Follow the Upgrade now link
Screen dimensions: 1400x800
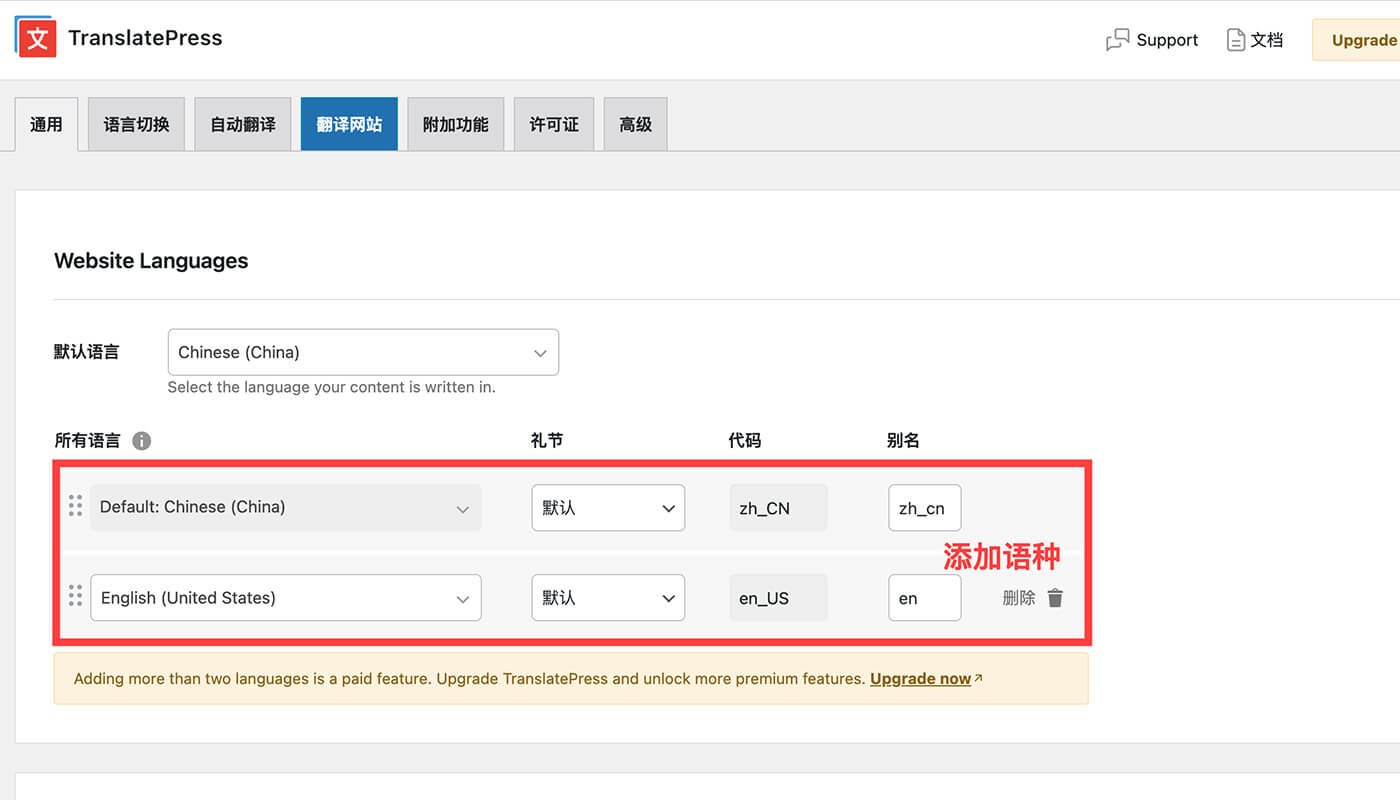pyautogui.click(x=920, y=679)
